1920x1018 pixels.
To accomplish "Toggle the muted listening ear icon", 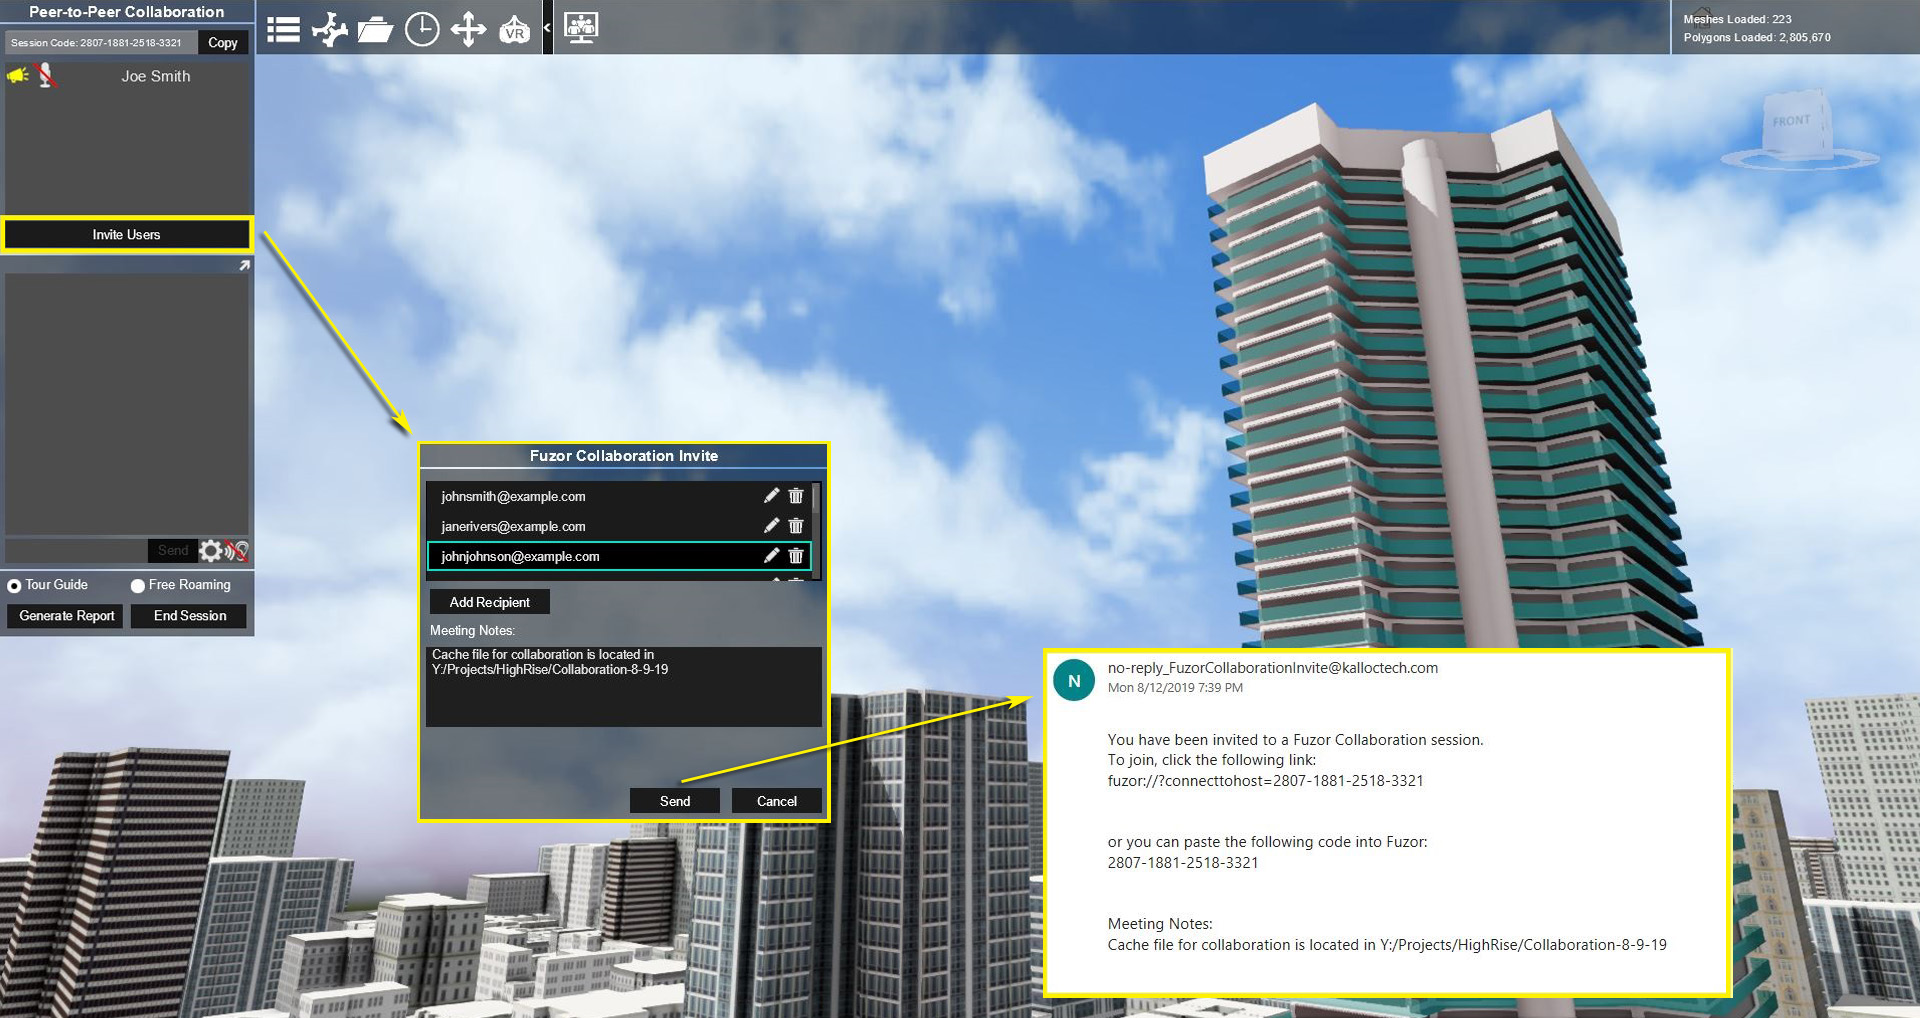I will [x=236, y=550].
